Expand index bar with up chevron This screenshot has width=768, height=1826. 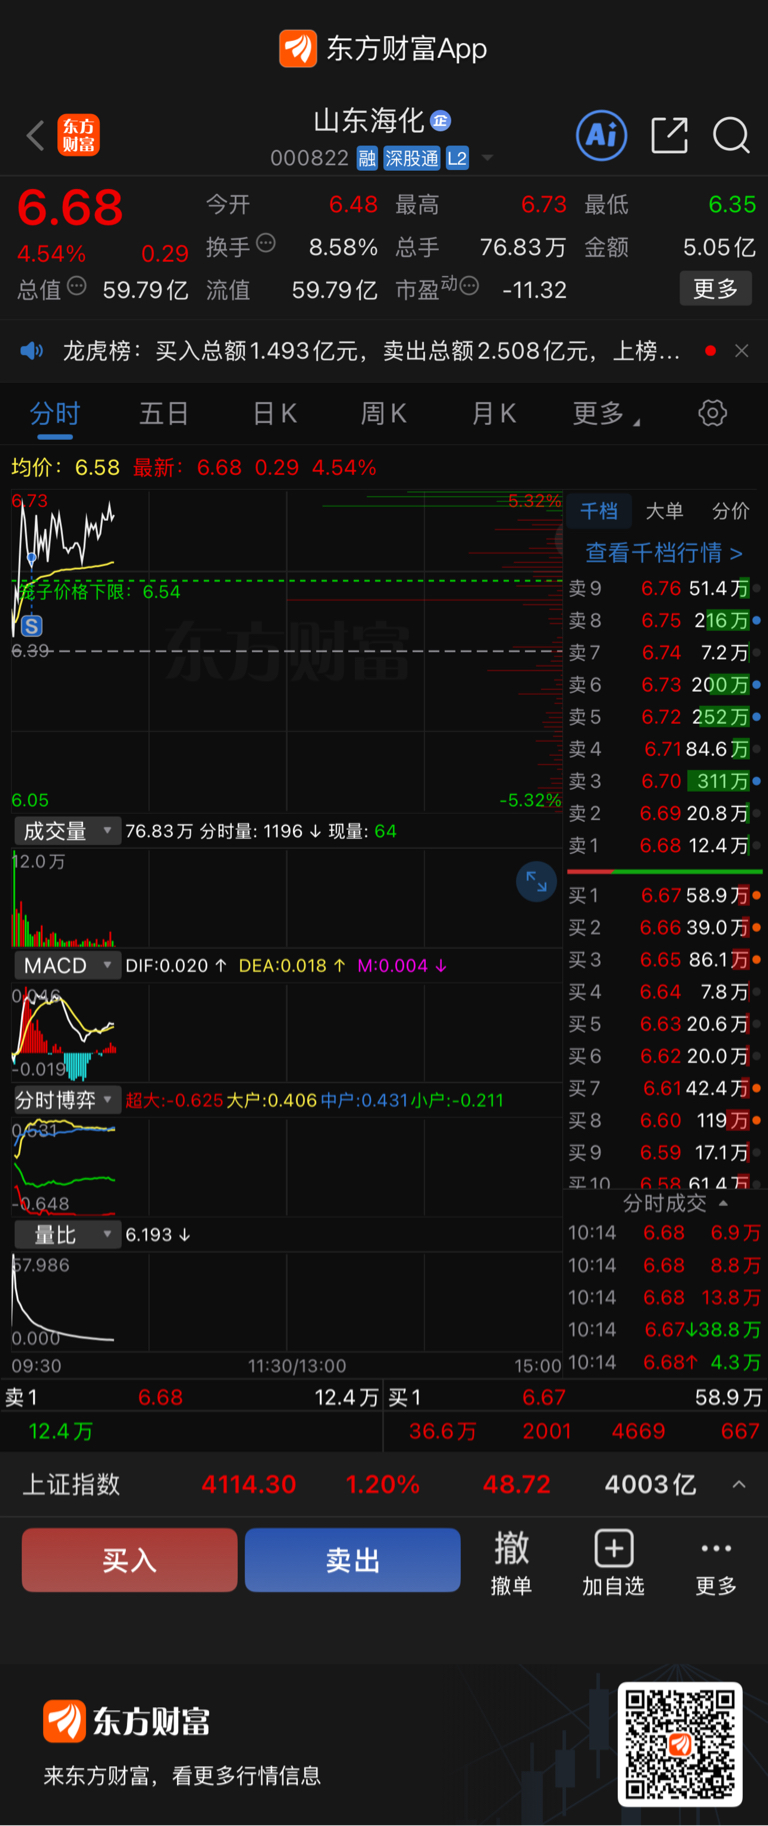click(739, 1485)
